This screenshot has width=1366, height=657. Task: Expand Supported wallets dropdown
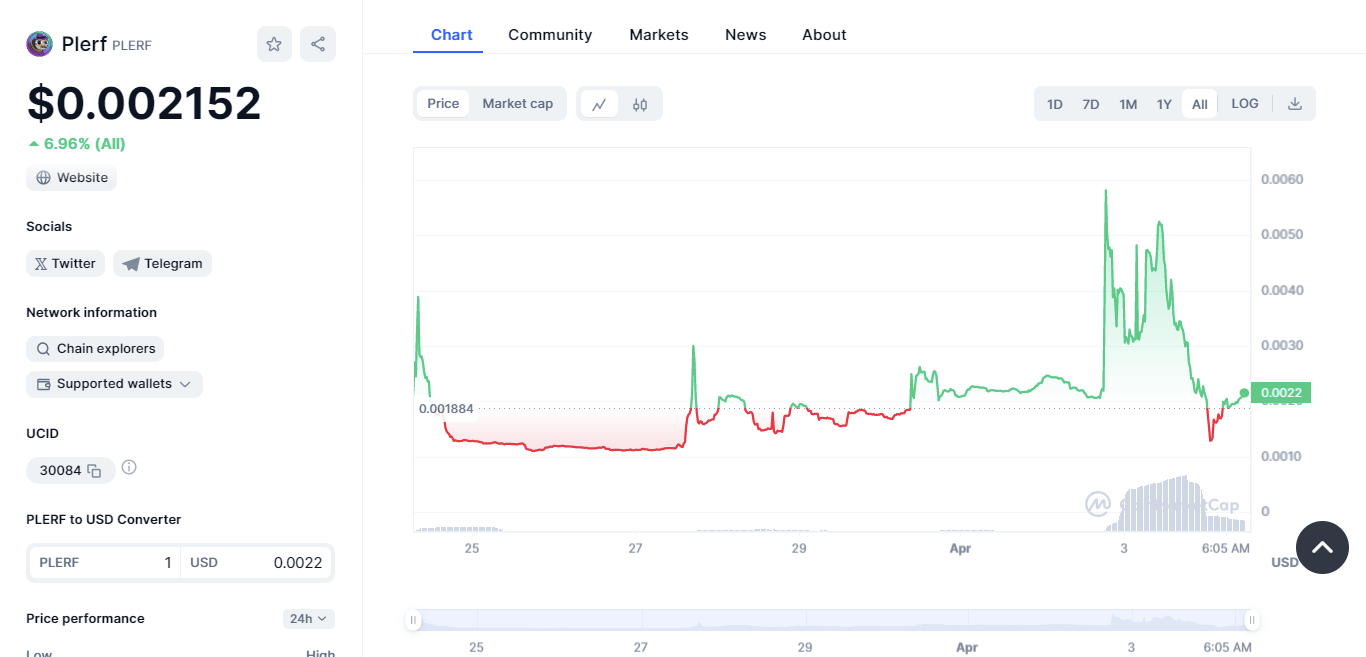[114, 384]
